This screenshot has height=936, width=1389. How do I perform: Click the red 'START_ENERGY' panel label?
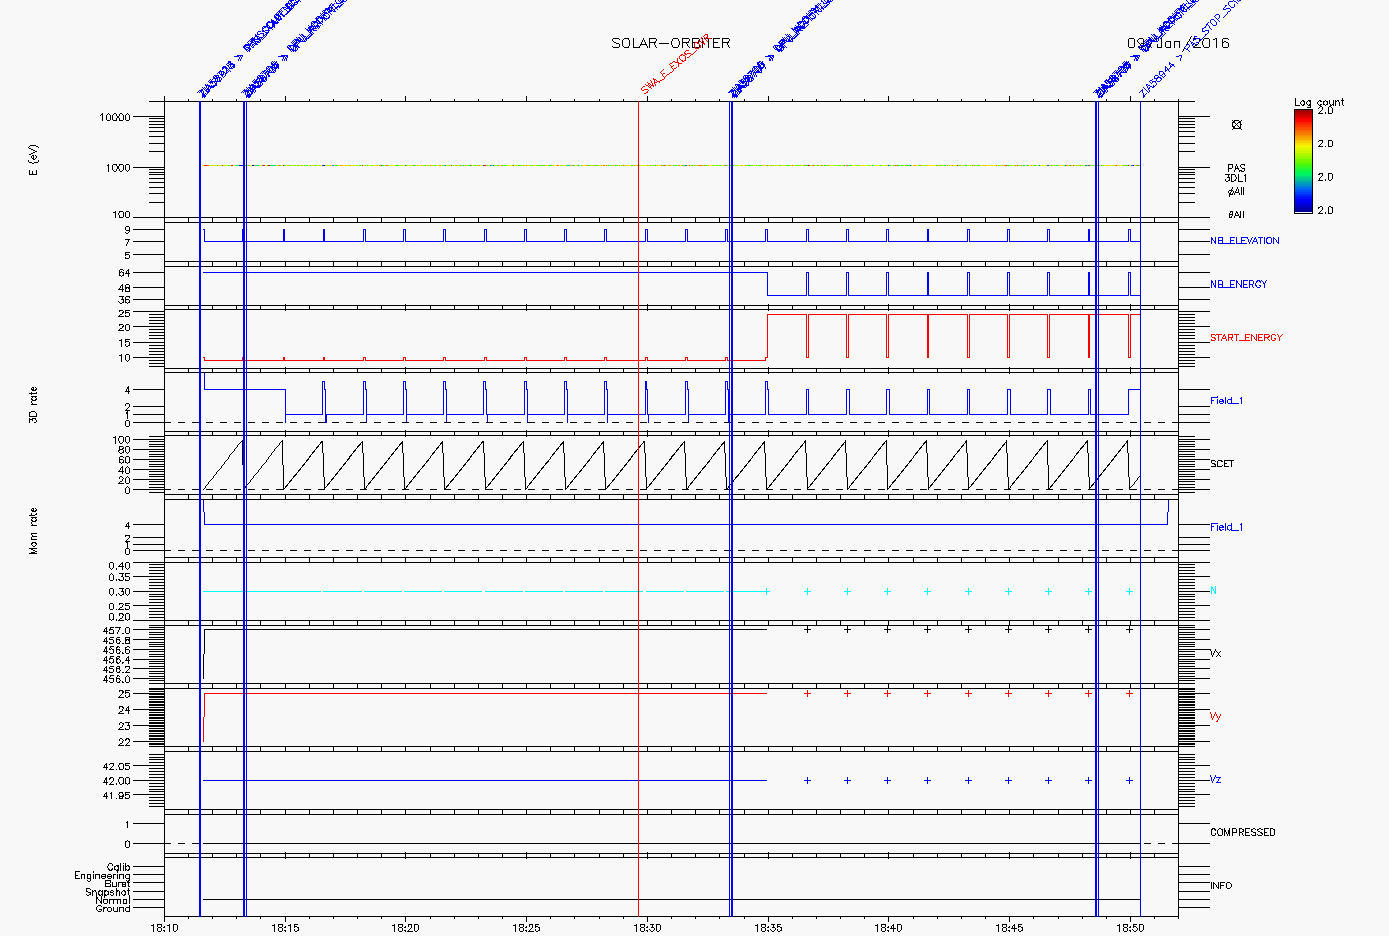pyautogui.click(x=1246, y=338)
